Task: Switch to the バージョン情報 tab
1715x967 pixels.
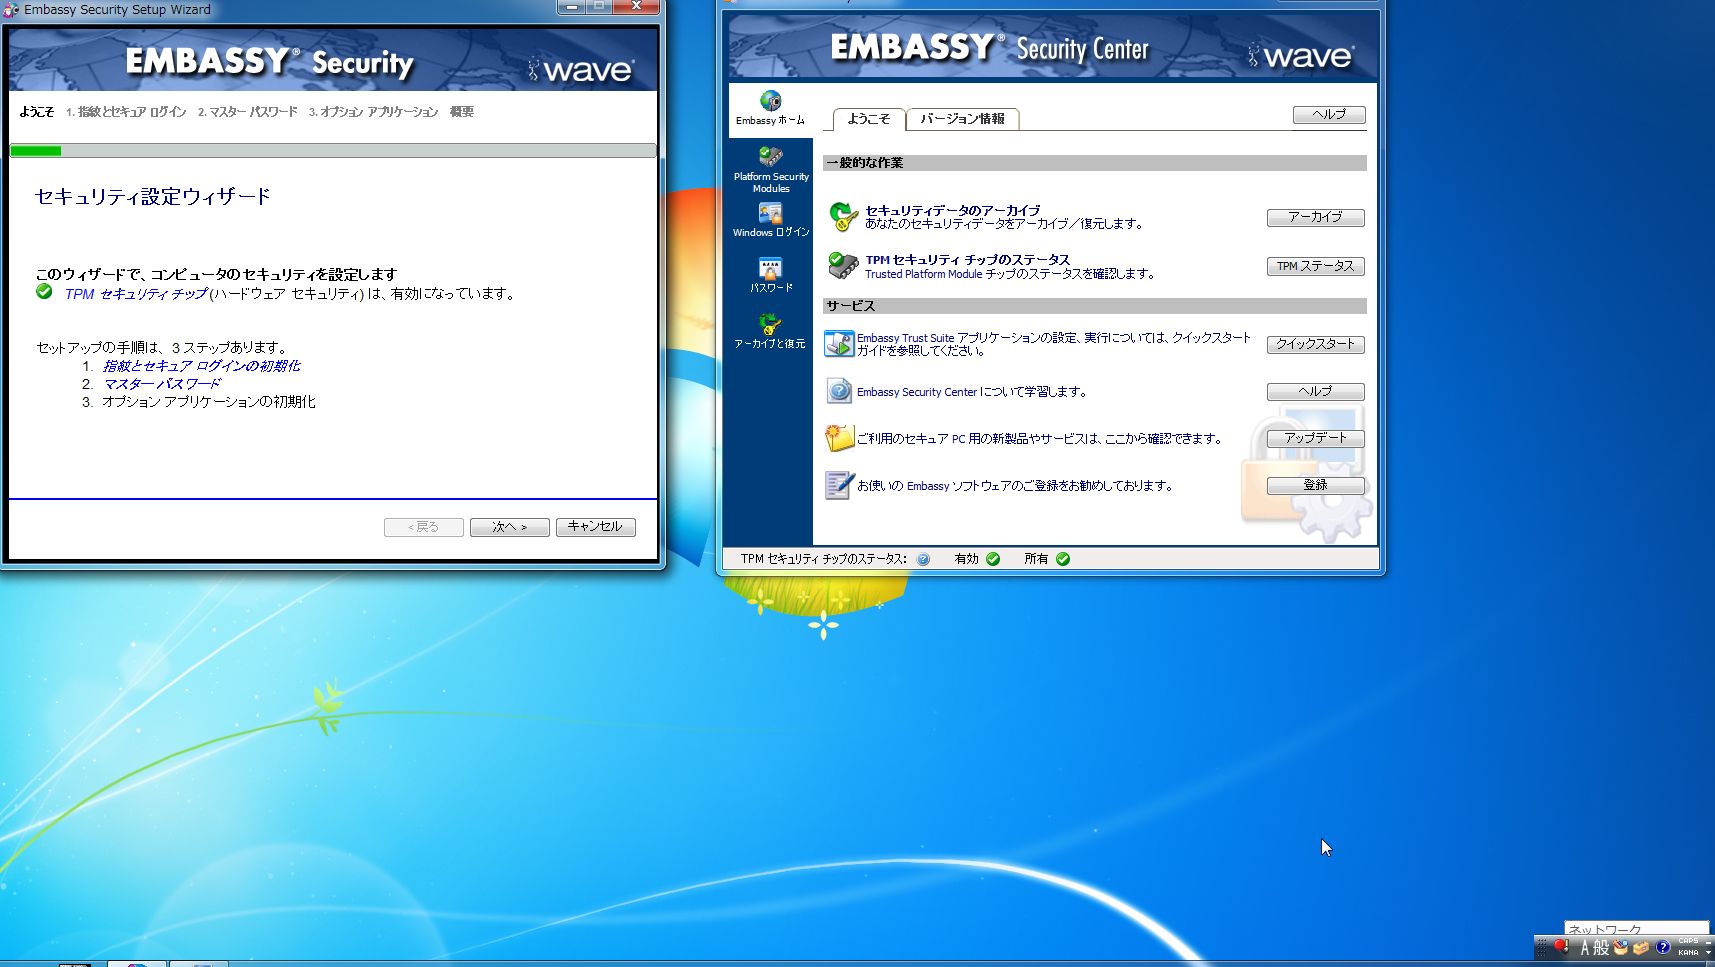Action: (962, 119)
